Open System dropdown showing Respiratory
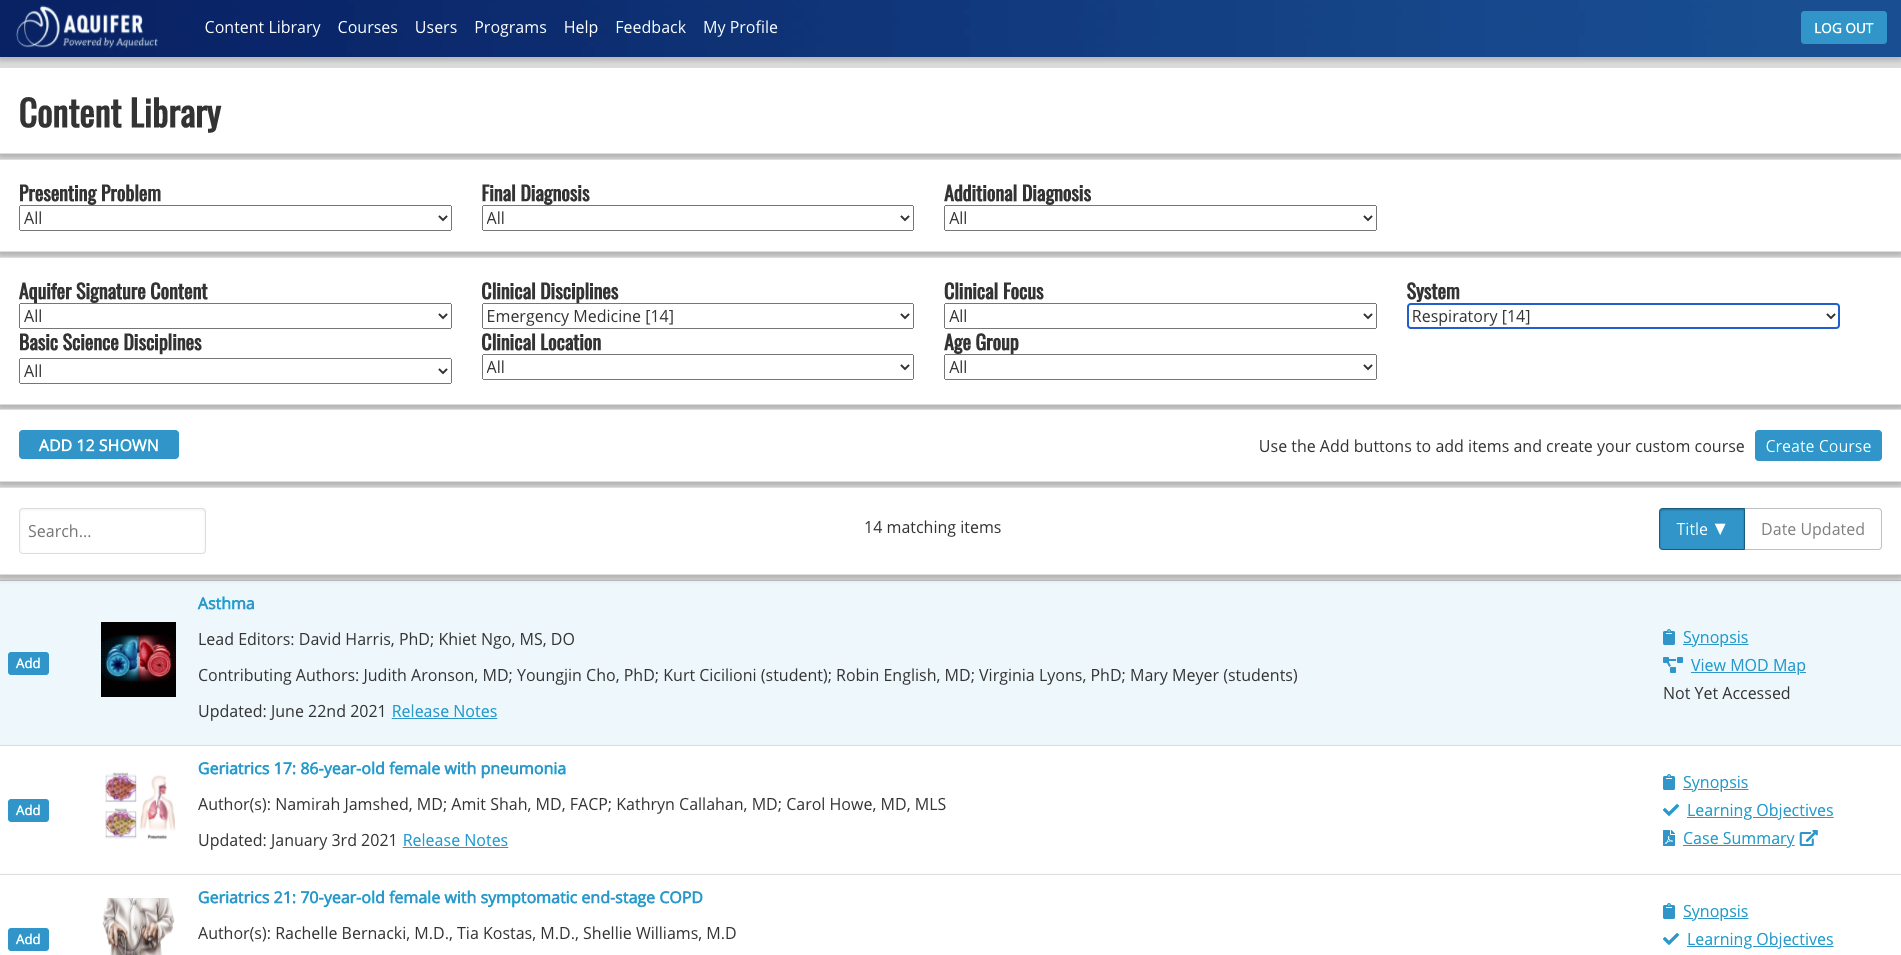The image size is (1901, 955). point(1623,316)
